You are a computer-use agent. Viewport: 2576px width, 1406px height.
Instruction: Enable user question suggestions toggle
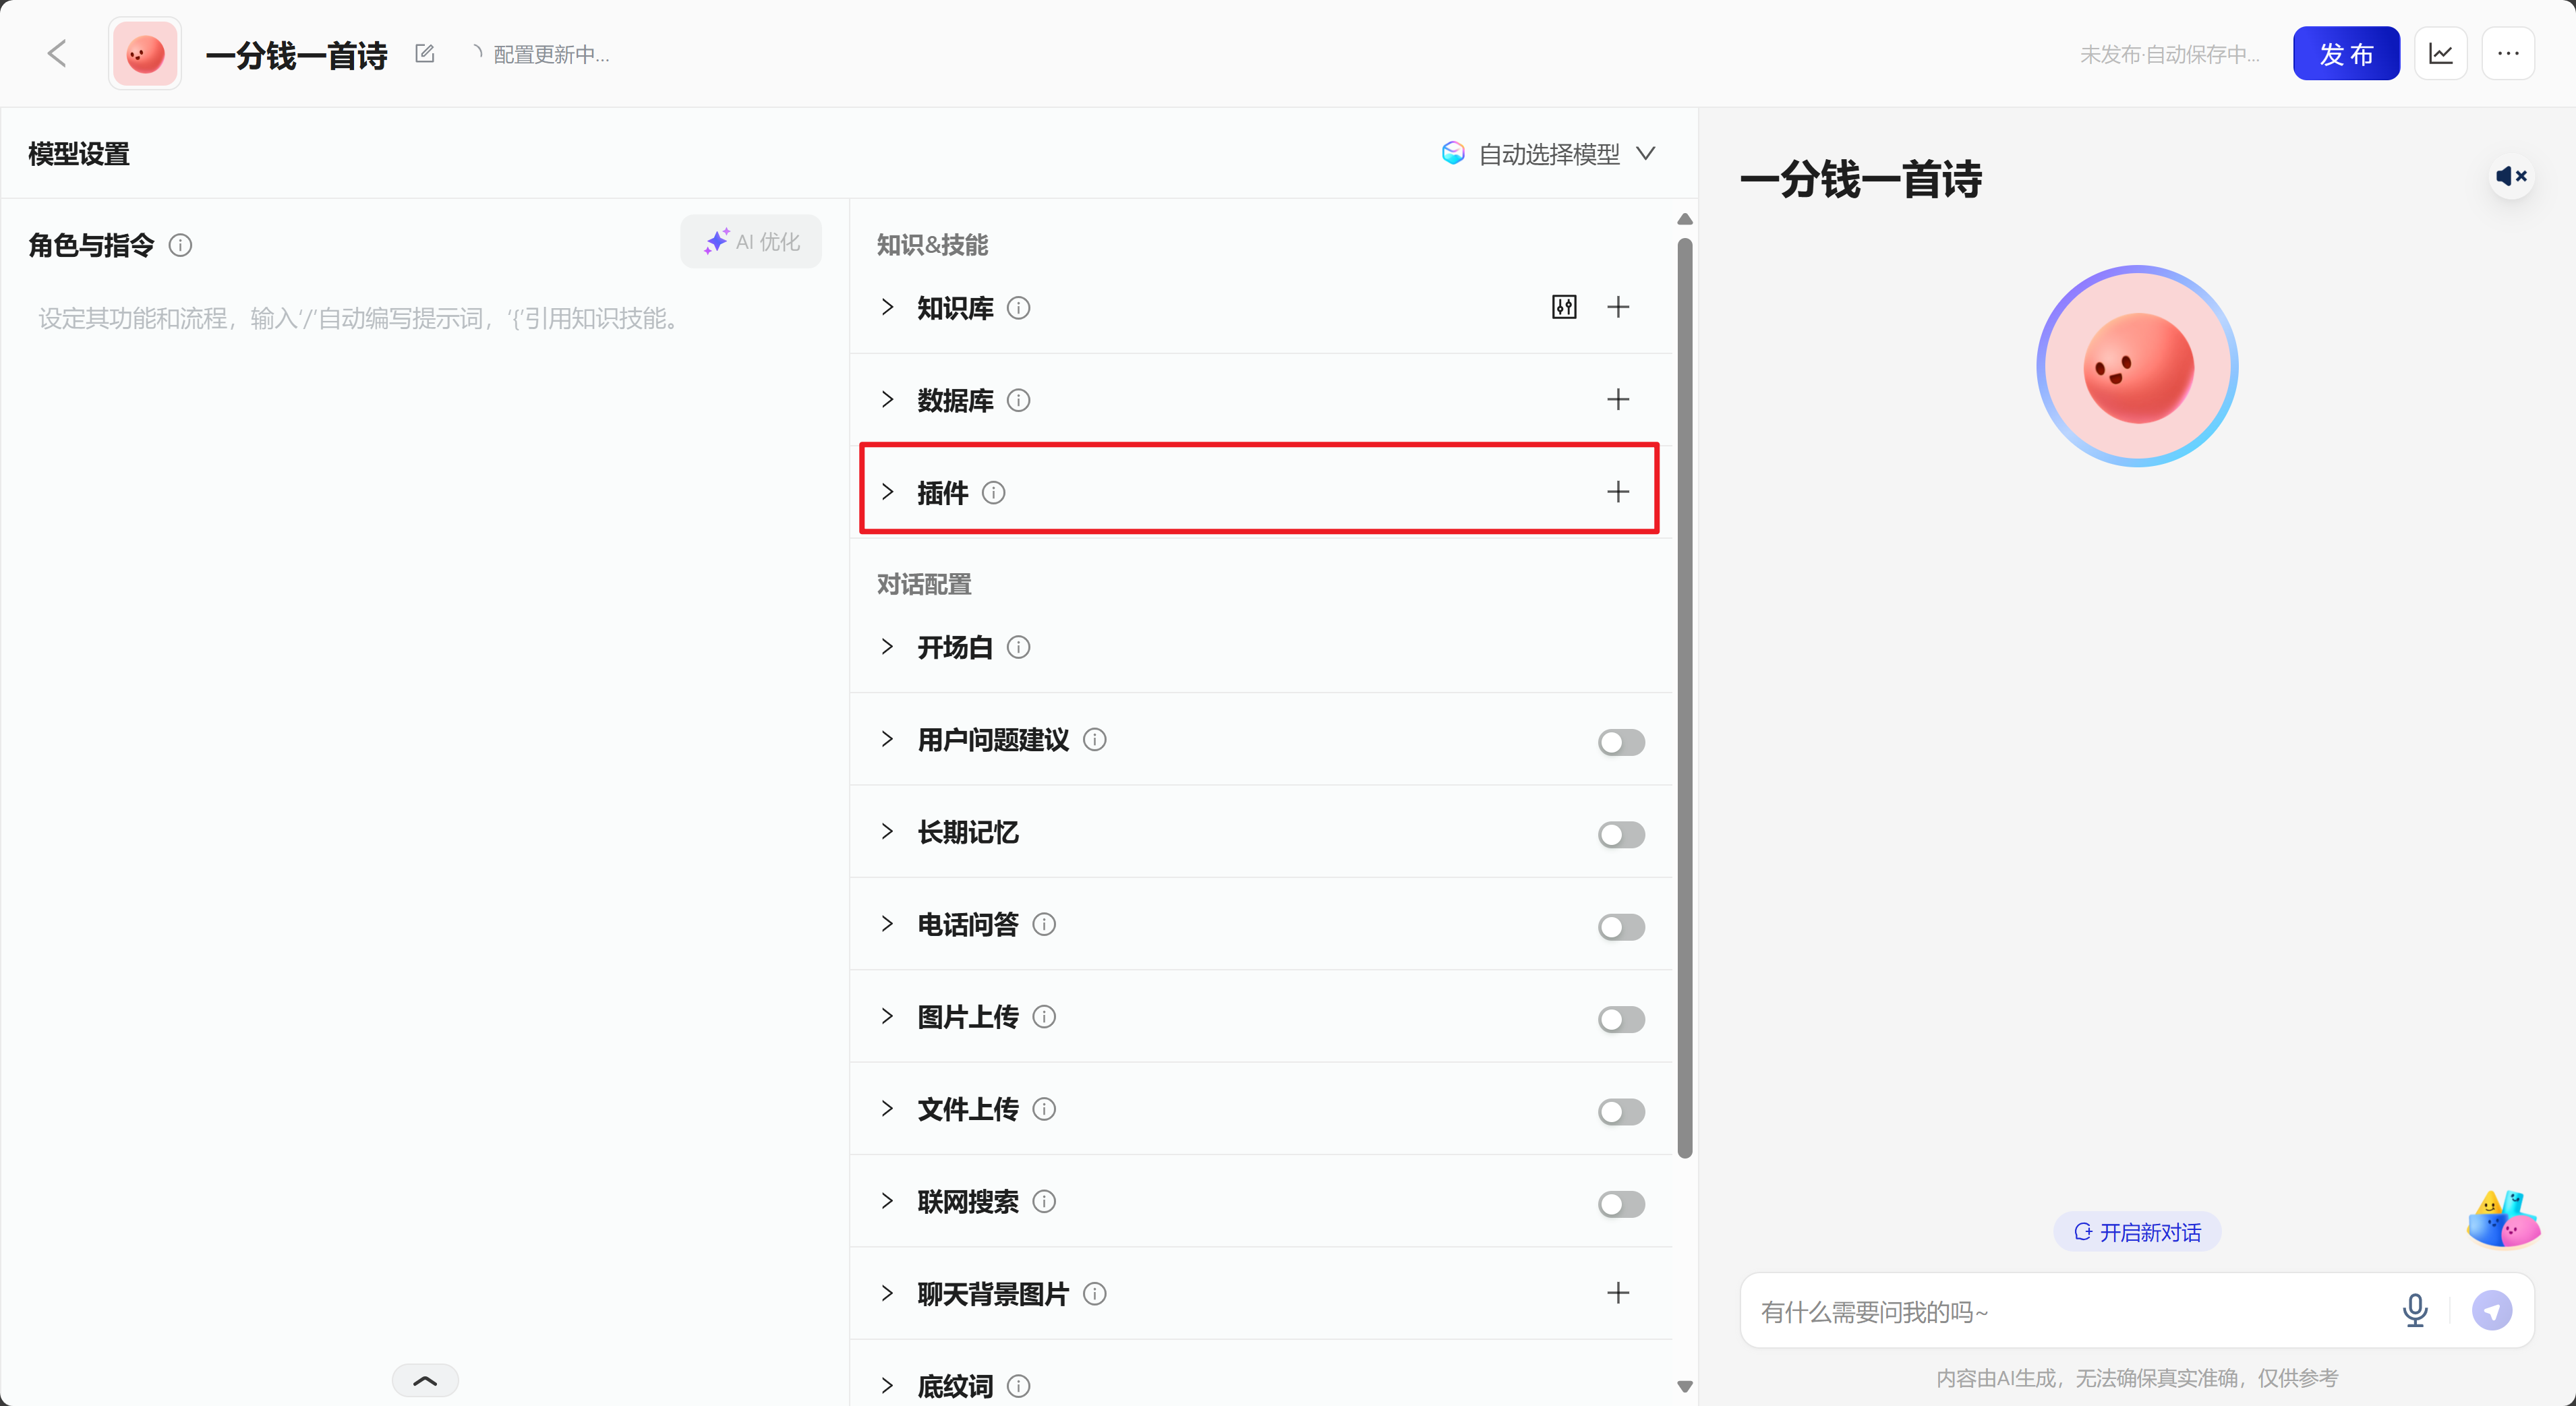pyautogui.click(x=1620, y=741)
